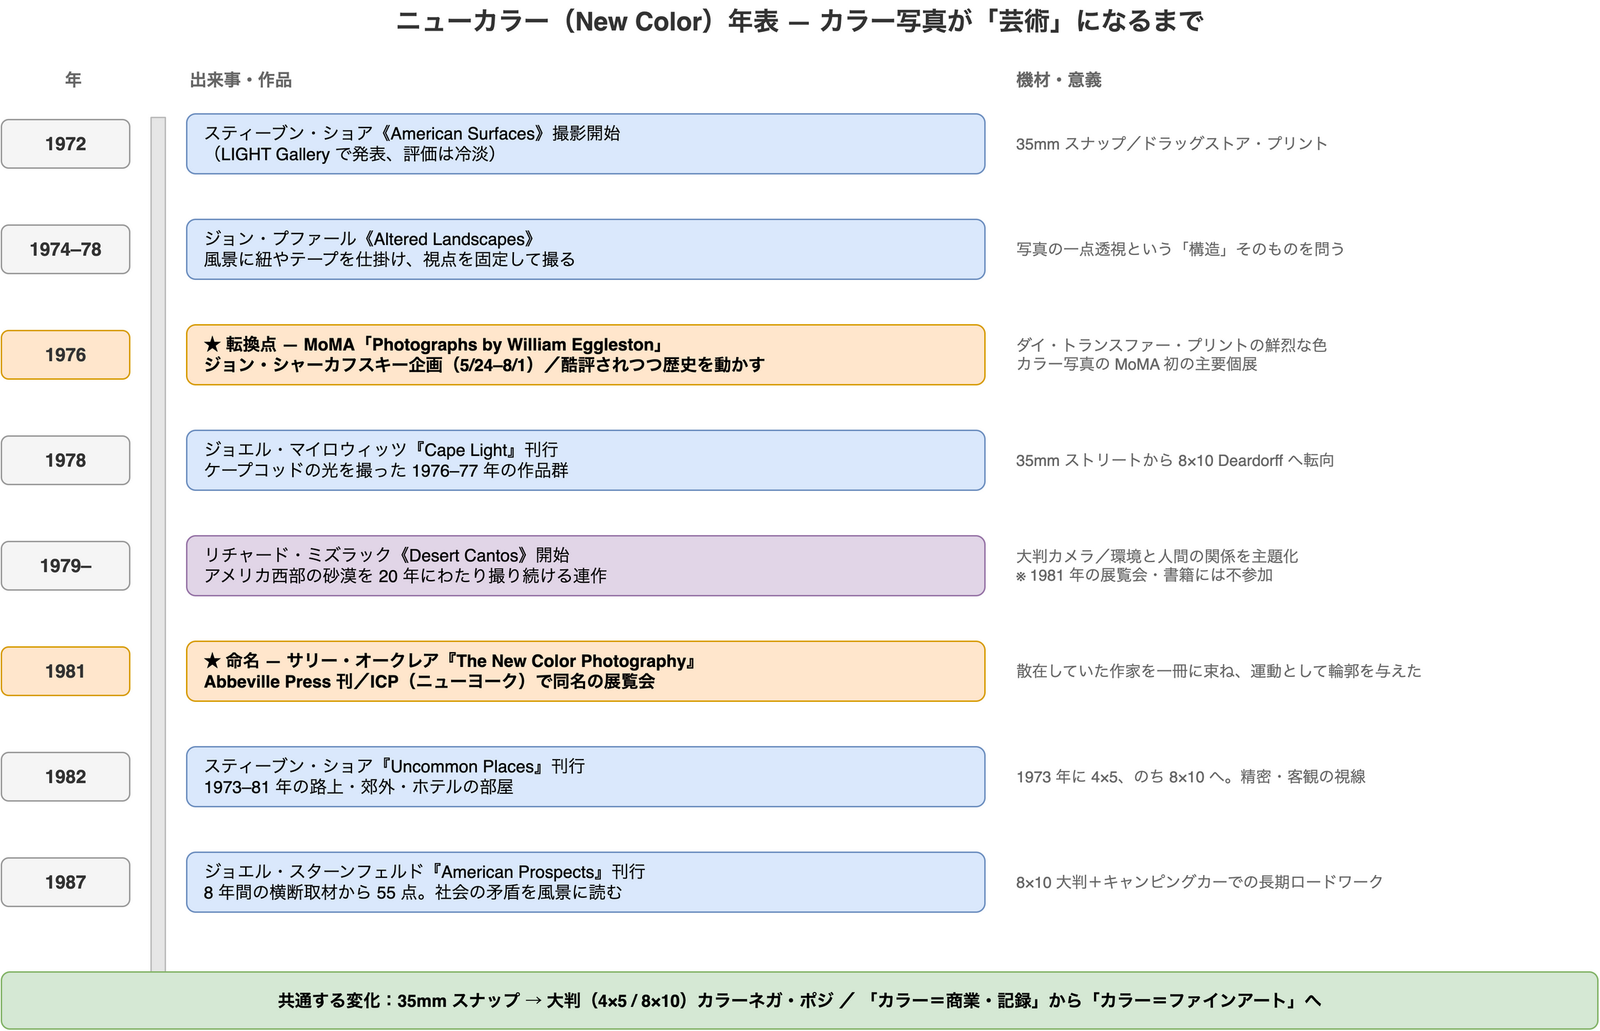Image resolution: width=1600 pixels, height=1031 pixels.
Task: Click the 年 column header
Action: pyautogui.click(x=73, y=80)
